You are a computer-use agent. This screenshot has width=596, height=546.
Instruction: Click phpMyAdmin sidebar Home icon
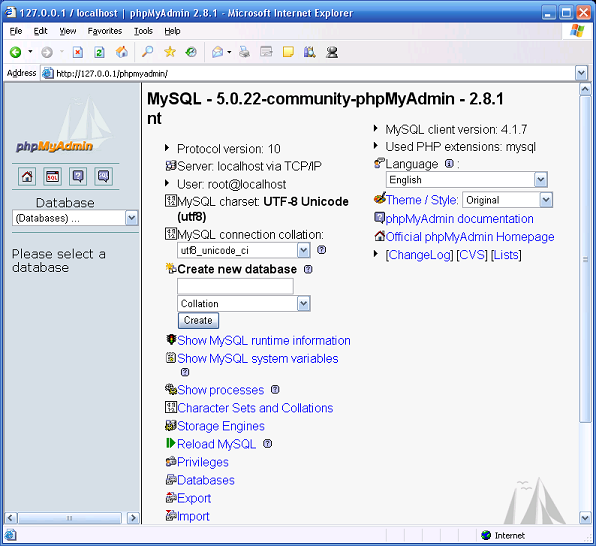click(27, 176)
